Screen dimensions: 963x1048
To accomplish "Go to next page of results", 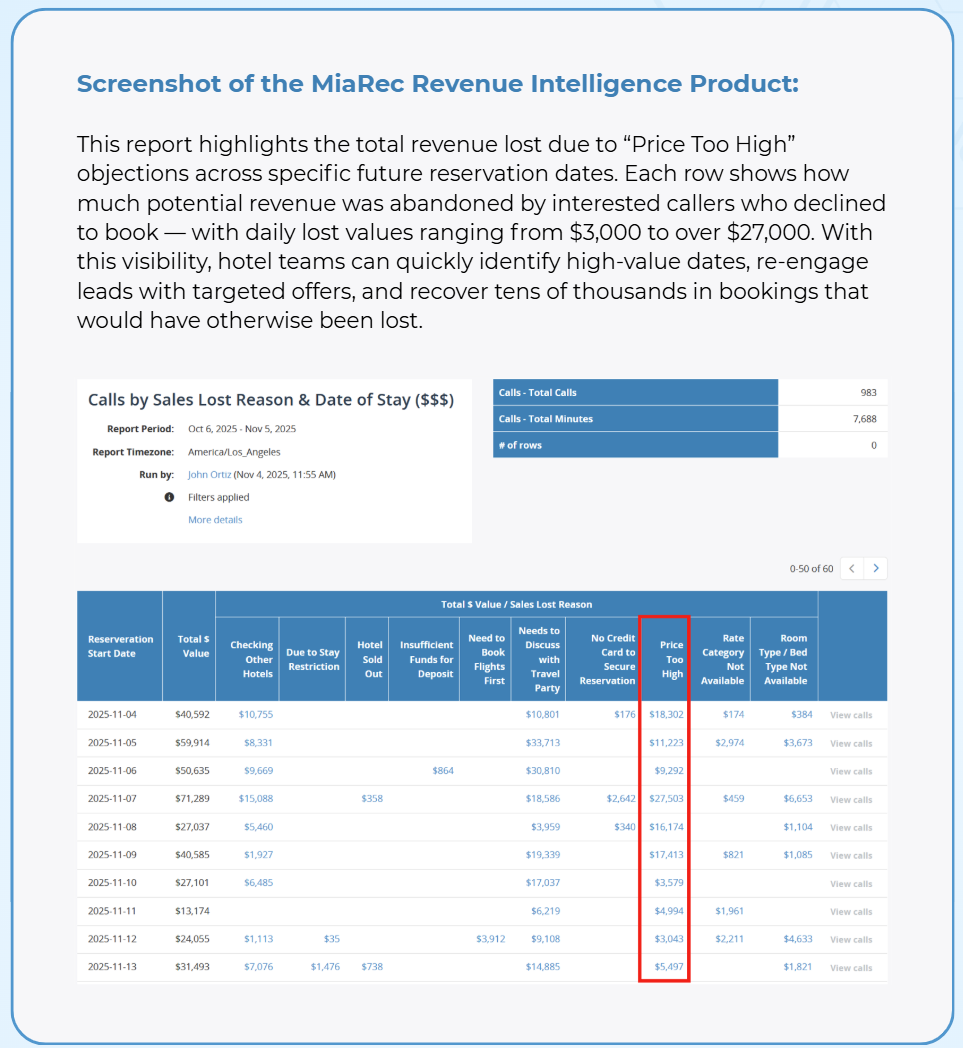I will 876,568.
